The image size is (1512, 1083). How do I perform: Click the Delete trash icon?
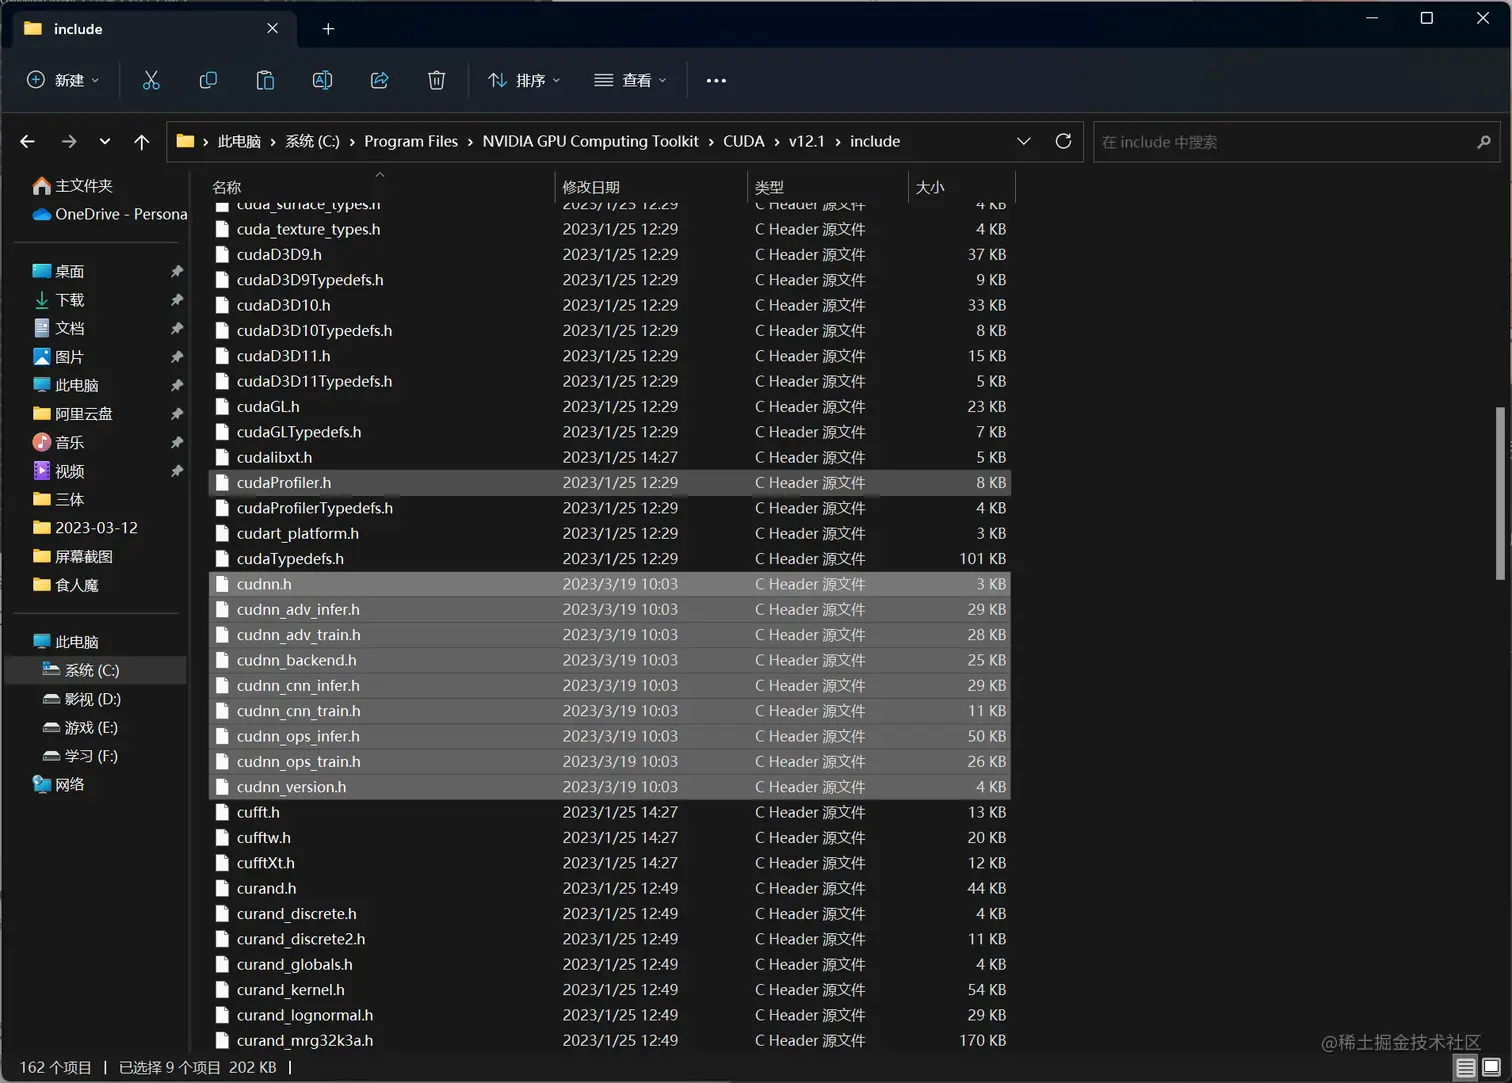click(x=436, y=80)
